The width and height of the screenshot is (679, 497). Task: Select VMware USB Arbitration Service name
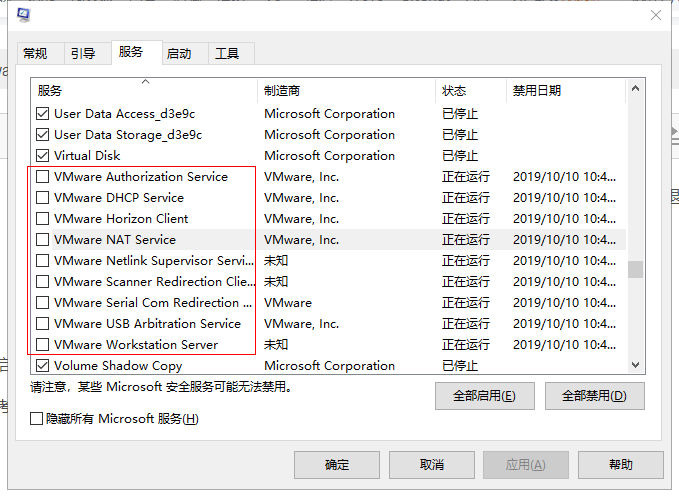[x=147, y=323]
